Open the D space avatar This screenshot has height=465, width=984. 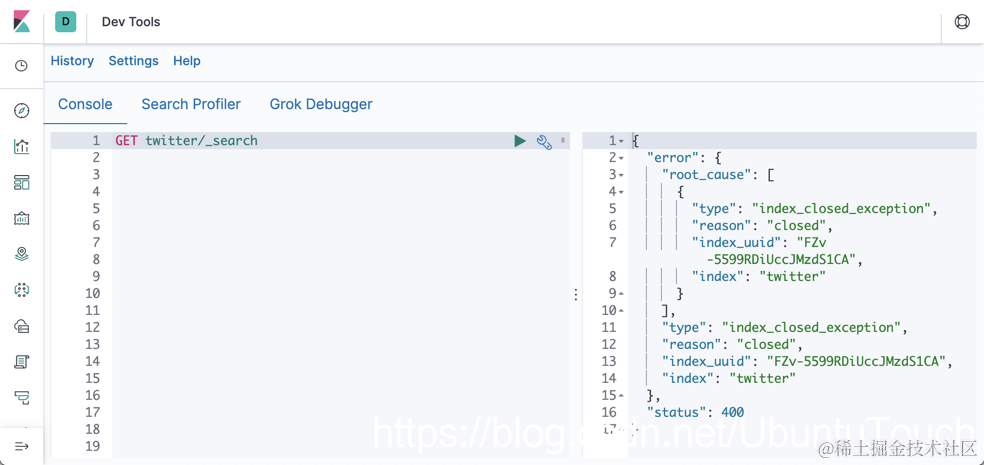[x=65, y=22]
